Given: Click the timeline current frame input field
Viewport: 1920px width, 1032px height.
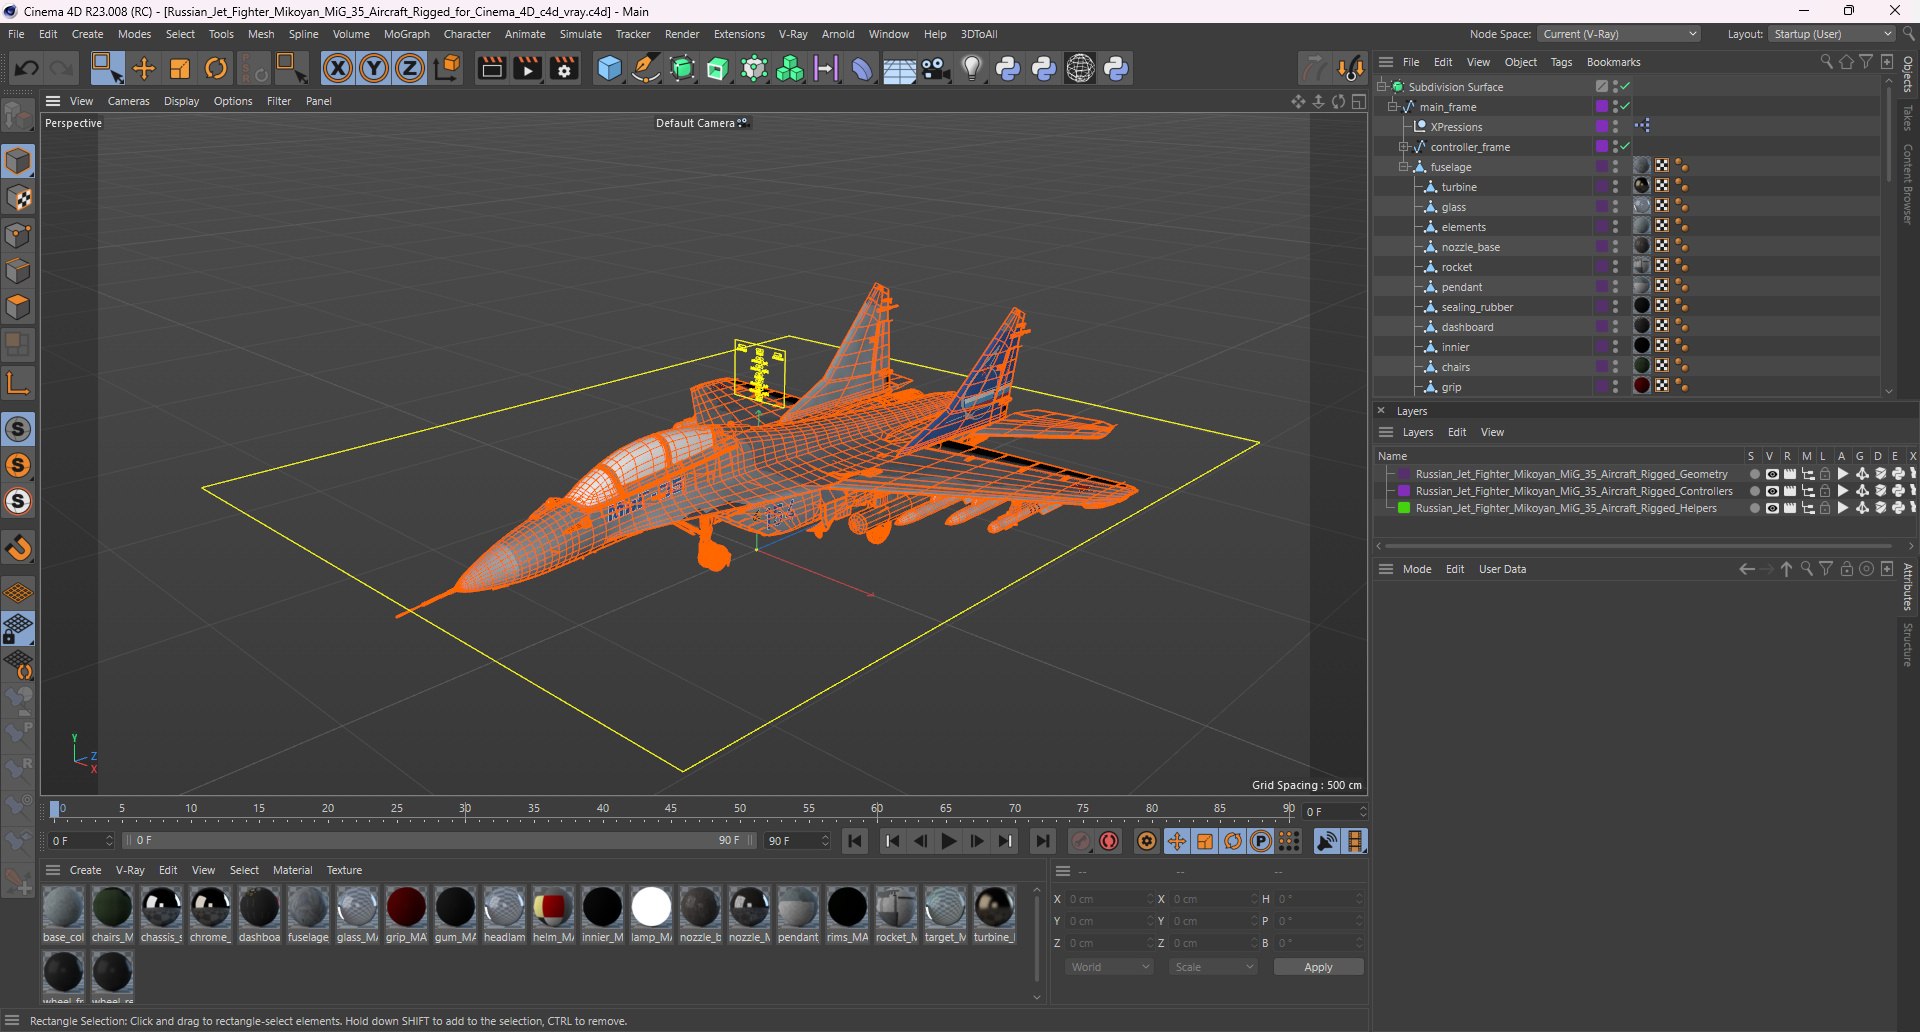Looking at the screenshot, I should coord(1335,811).
